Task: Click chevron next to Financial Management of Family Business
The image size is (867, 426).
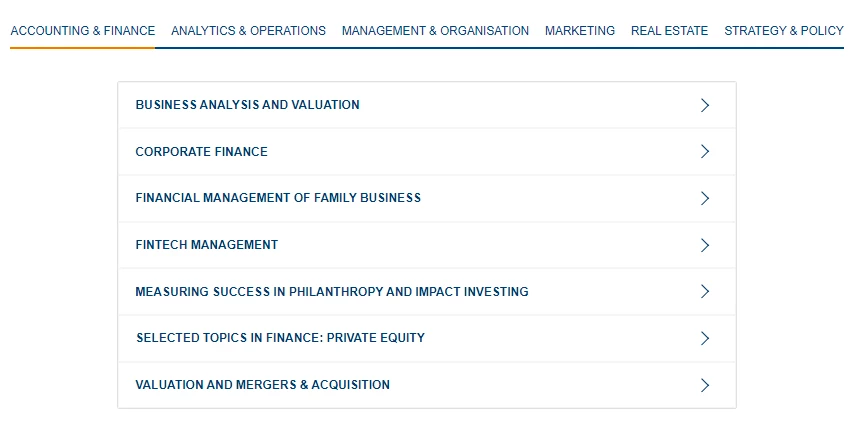Action: tap(704, 198)
